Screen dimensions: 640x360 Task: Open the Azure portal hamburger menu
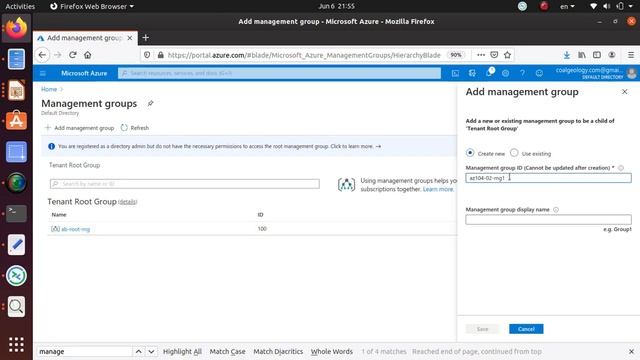pyautogui.click(x=43, y=73)
